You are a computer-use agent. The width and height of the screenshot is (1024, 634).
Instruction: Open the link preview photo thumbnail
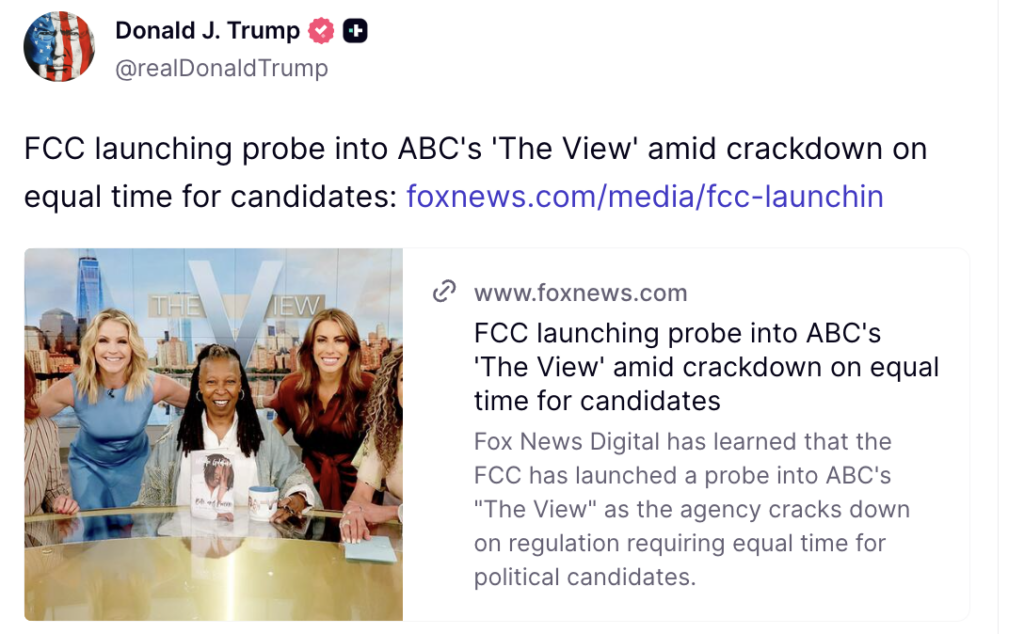click(214, 434)
